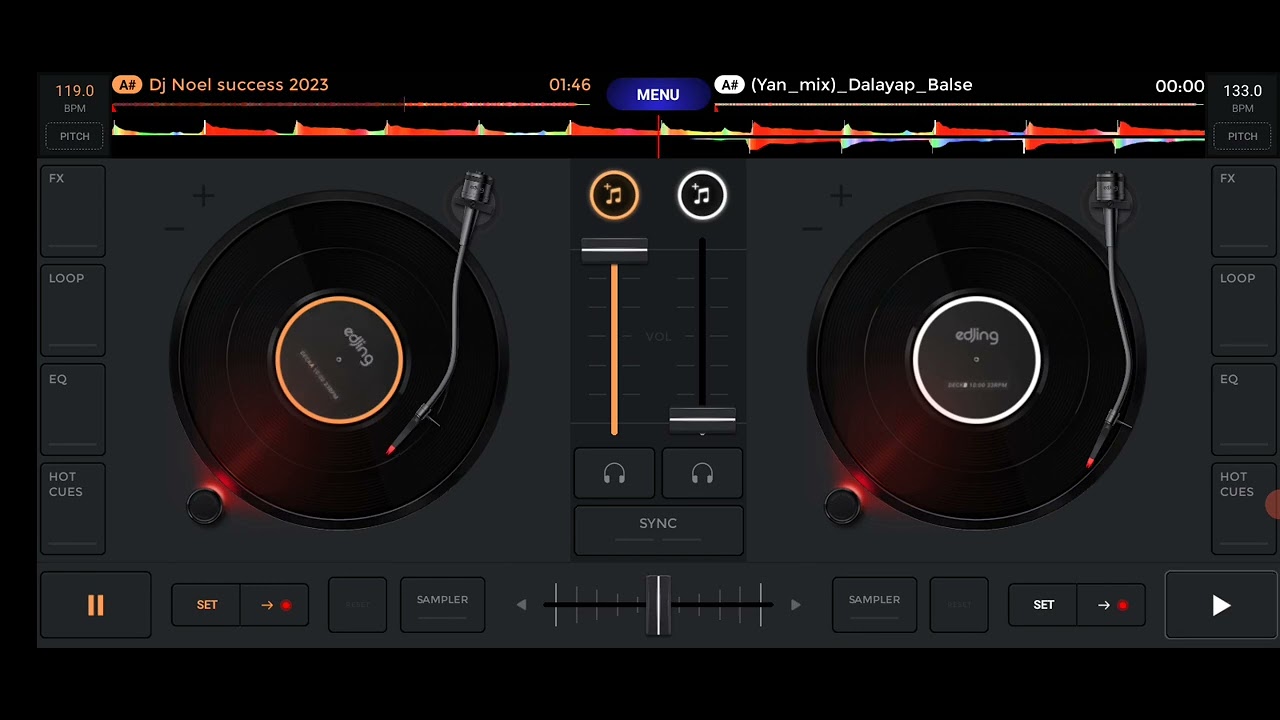Open the right deck LOOP panel
This screenshot has width=1280, height=720.
pyautogui.click(x=1244, y=311)
